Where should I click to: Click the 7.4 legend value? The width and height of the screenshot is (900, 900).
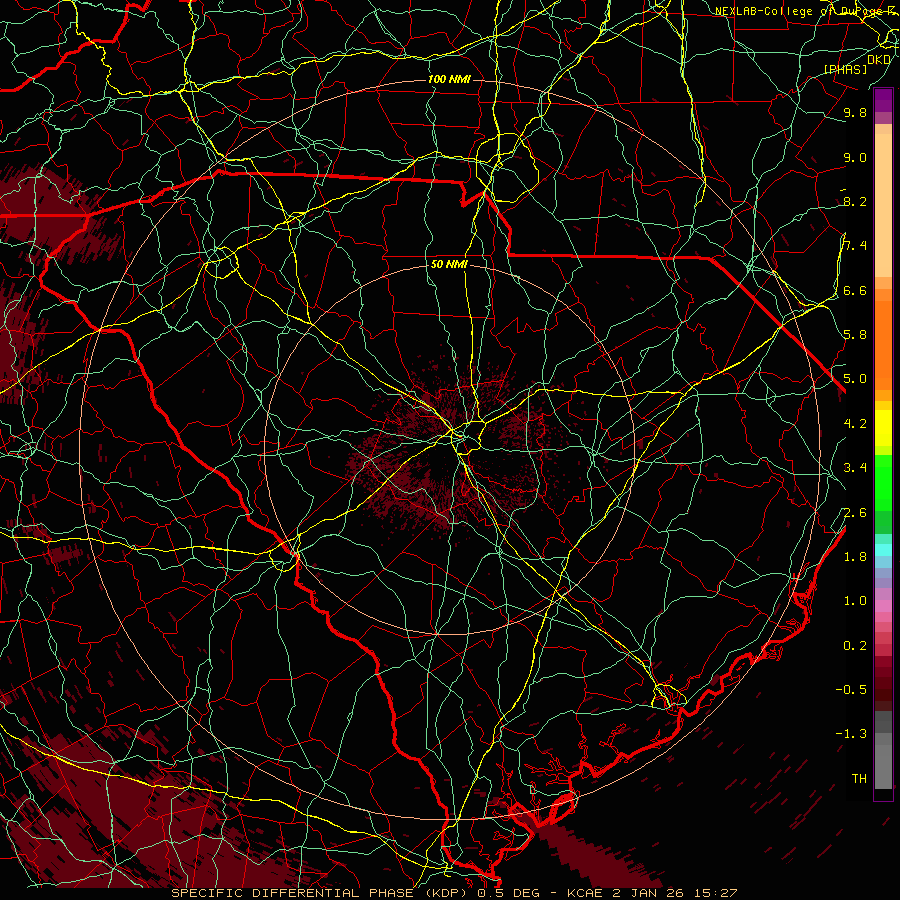tap(855, 246)
